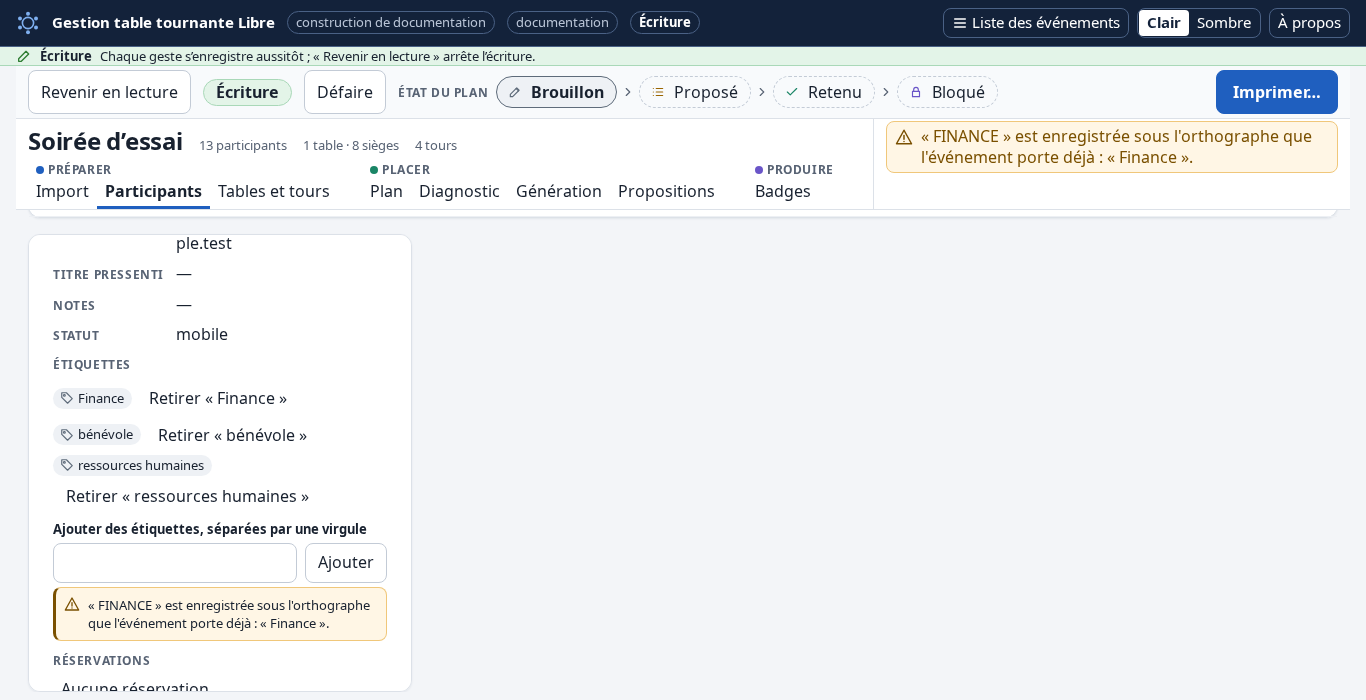
Task: Set plan state to Retenu
Action: [x=824, y=92]
